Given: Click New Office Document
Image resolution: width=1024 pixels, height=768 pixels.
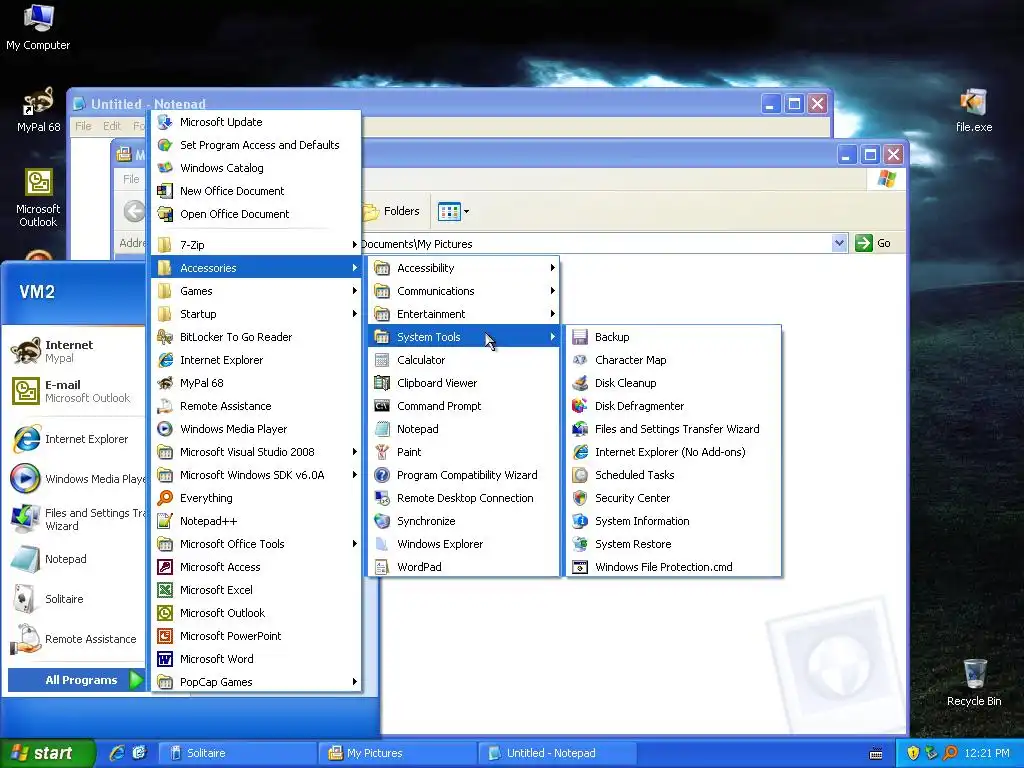Looking at the screenshot, I should pos(256,191).
